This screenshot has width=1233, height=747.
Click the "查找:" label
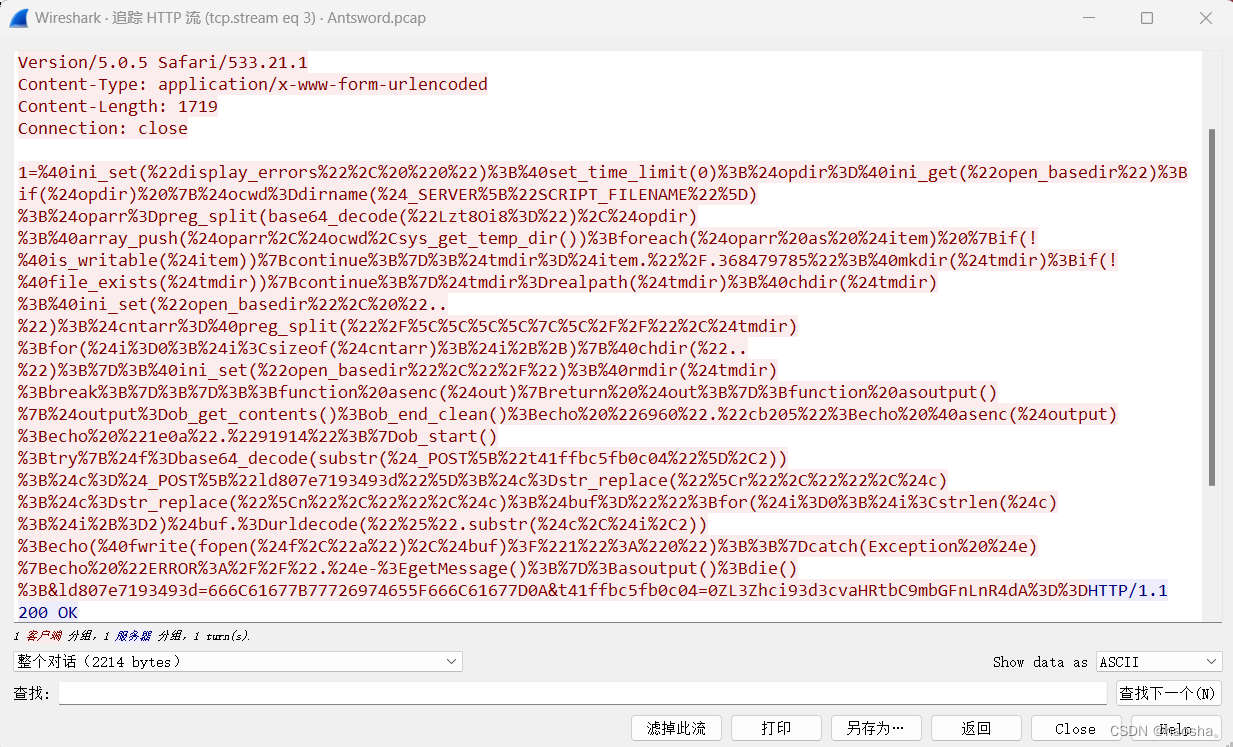pyautogui.click(x=32, y=693)
